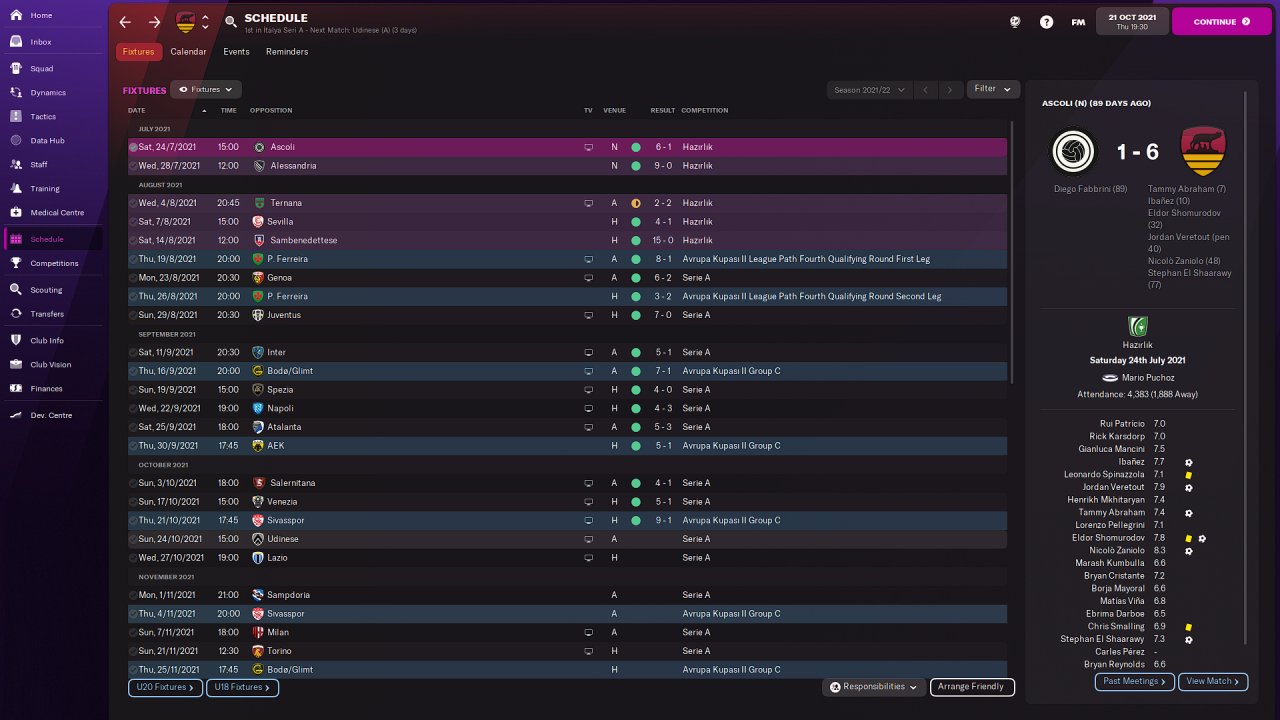
Task: Switch to the Fixtures tab
Action: click(x=139, y=52)
